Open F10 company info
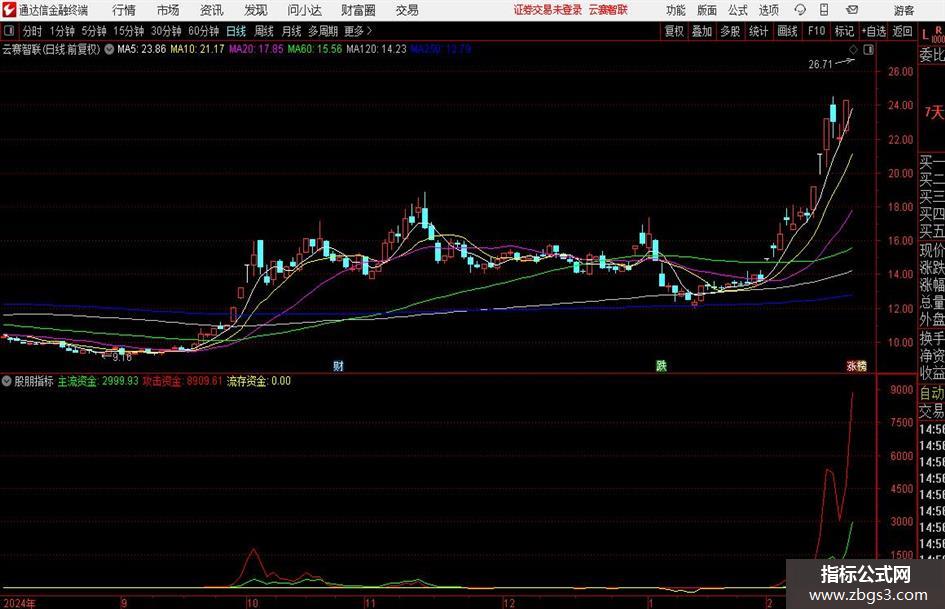The height and width of the screenshot is (609, 945). 817,31
